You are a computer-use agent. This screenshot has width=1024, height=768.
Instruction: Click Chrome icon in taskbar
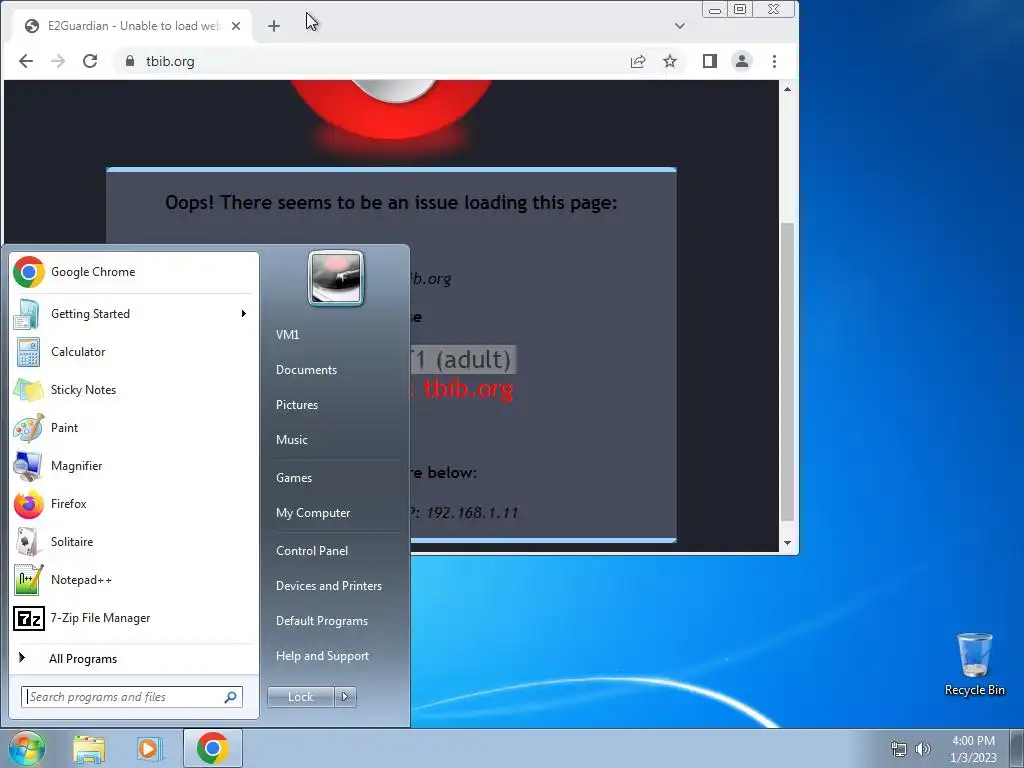[212, 748]
